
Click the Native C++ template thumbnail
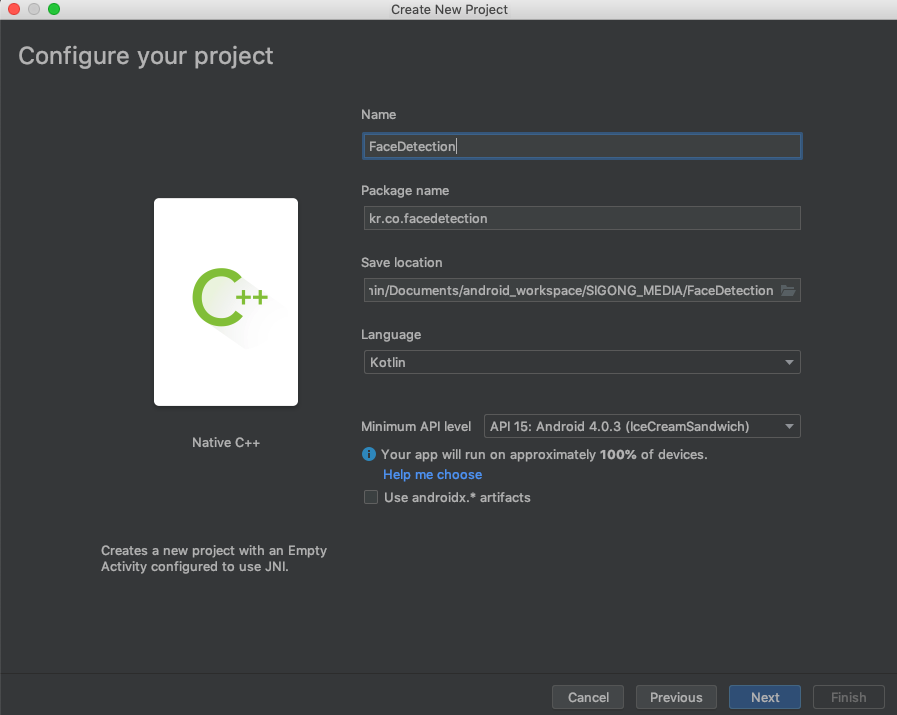226,302
